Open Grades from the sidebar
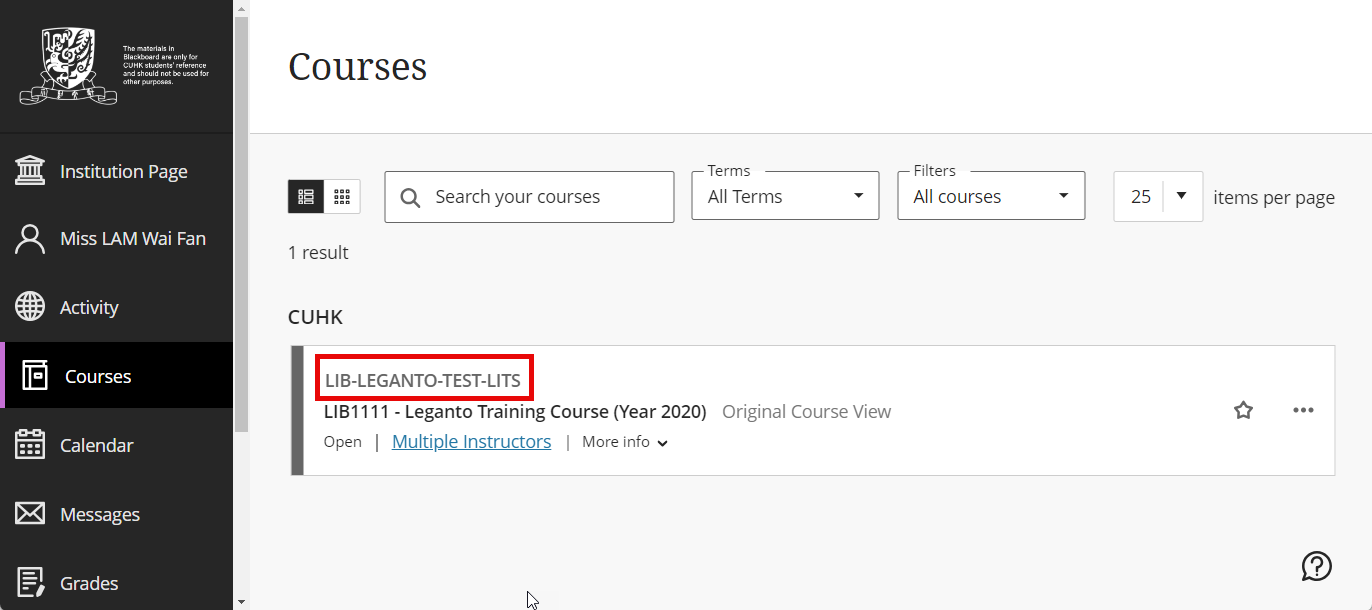The width and height of the screenshot is (1372, 610). (91, 582)
